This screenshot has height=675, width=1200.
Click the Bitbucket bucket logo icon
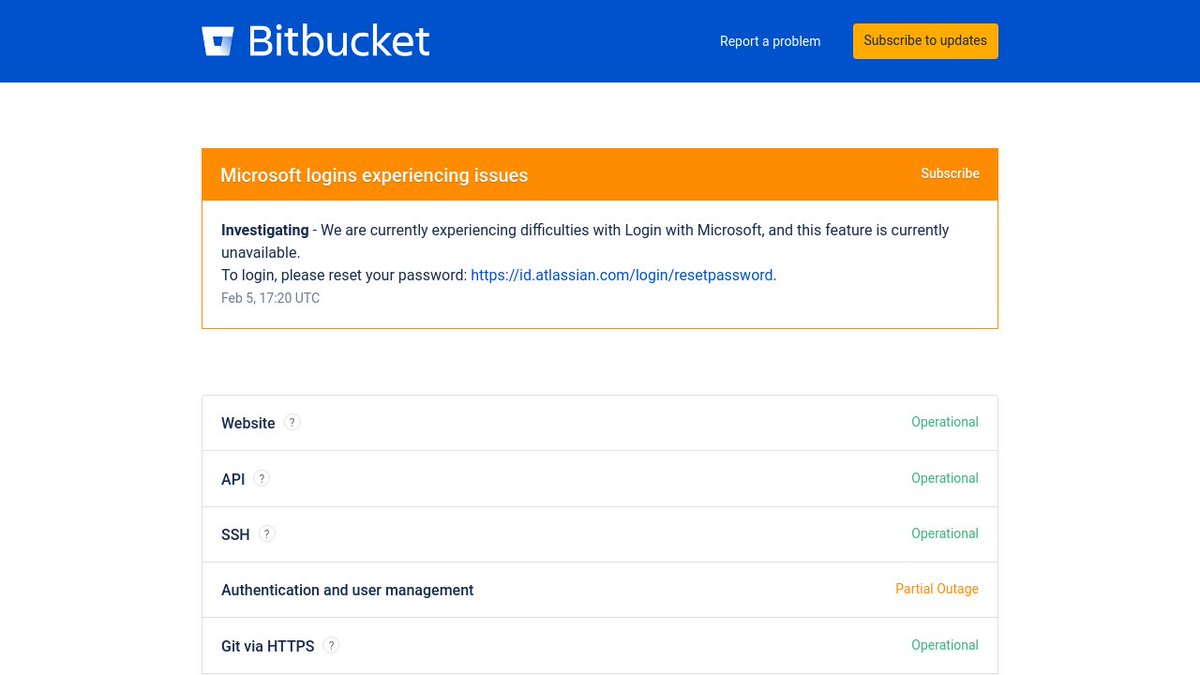coord(217,41)
